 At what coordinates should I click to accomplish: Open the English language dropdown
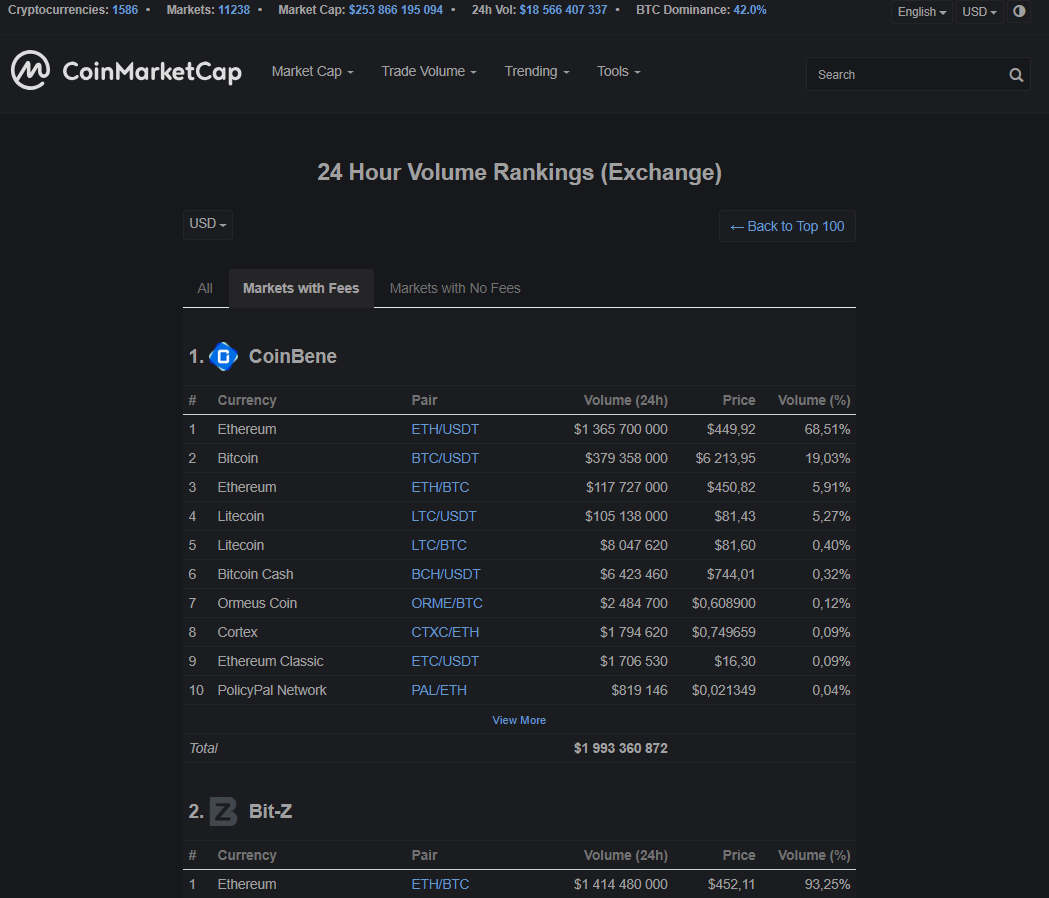921,12
